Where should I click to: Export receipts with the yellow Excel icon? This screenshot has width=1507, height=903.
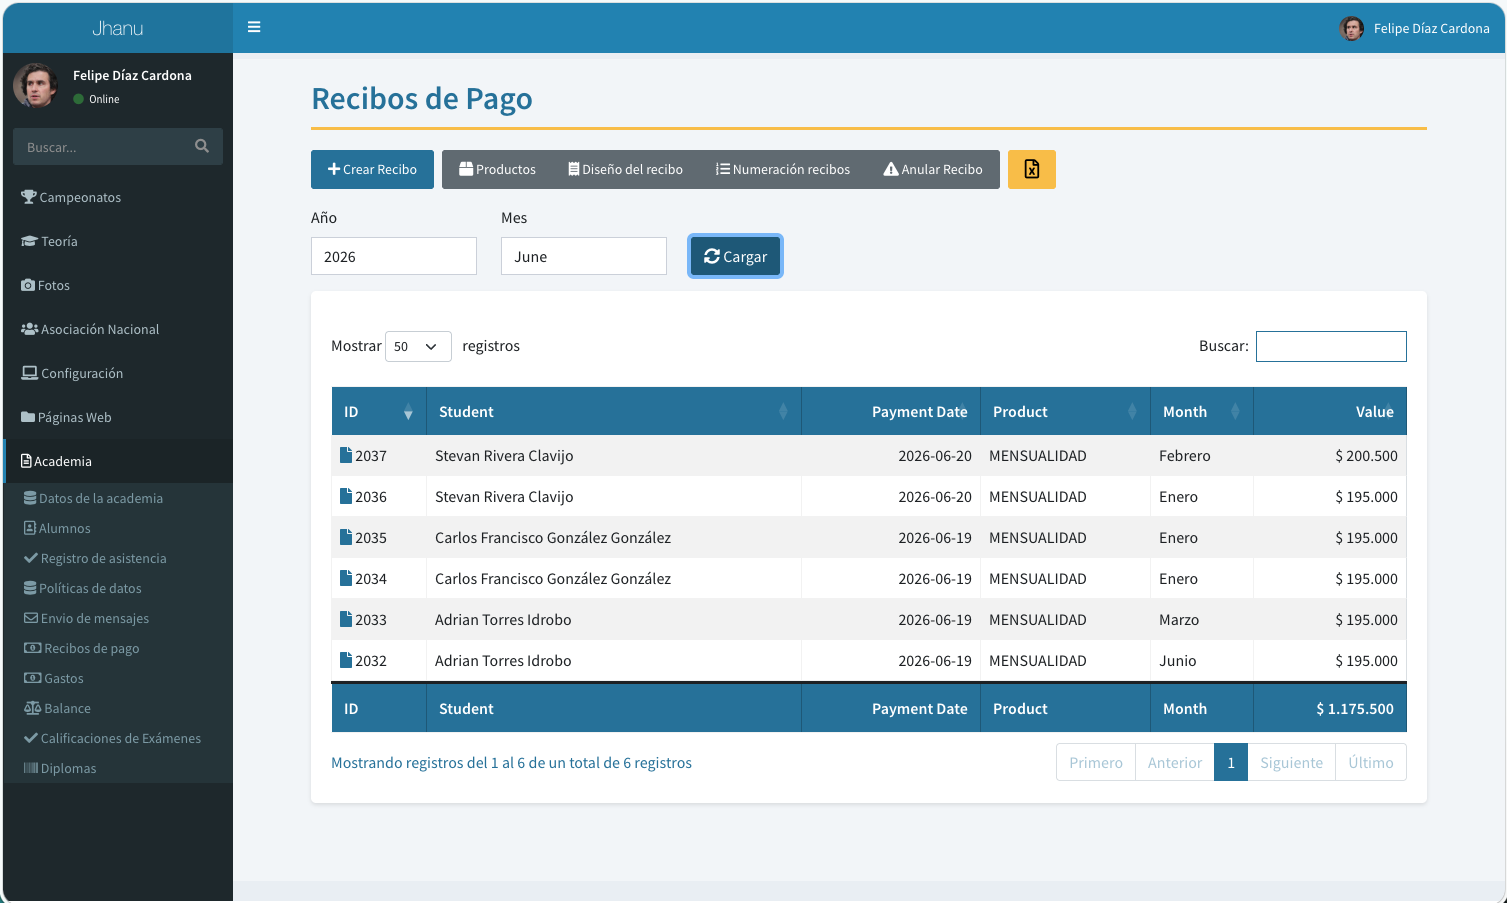coord(1031,169)
